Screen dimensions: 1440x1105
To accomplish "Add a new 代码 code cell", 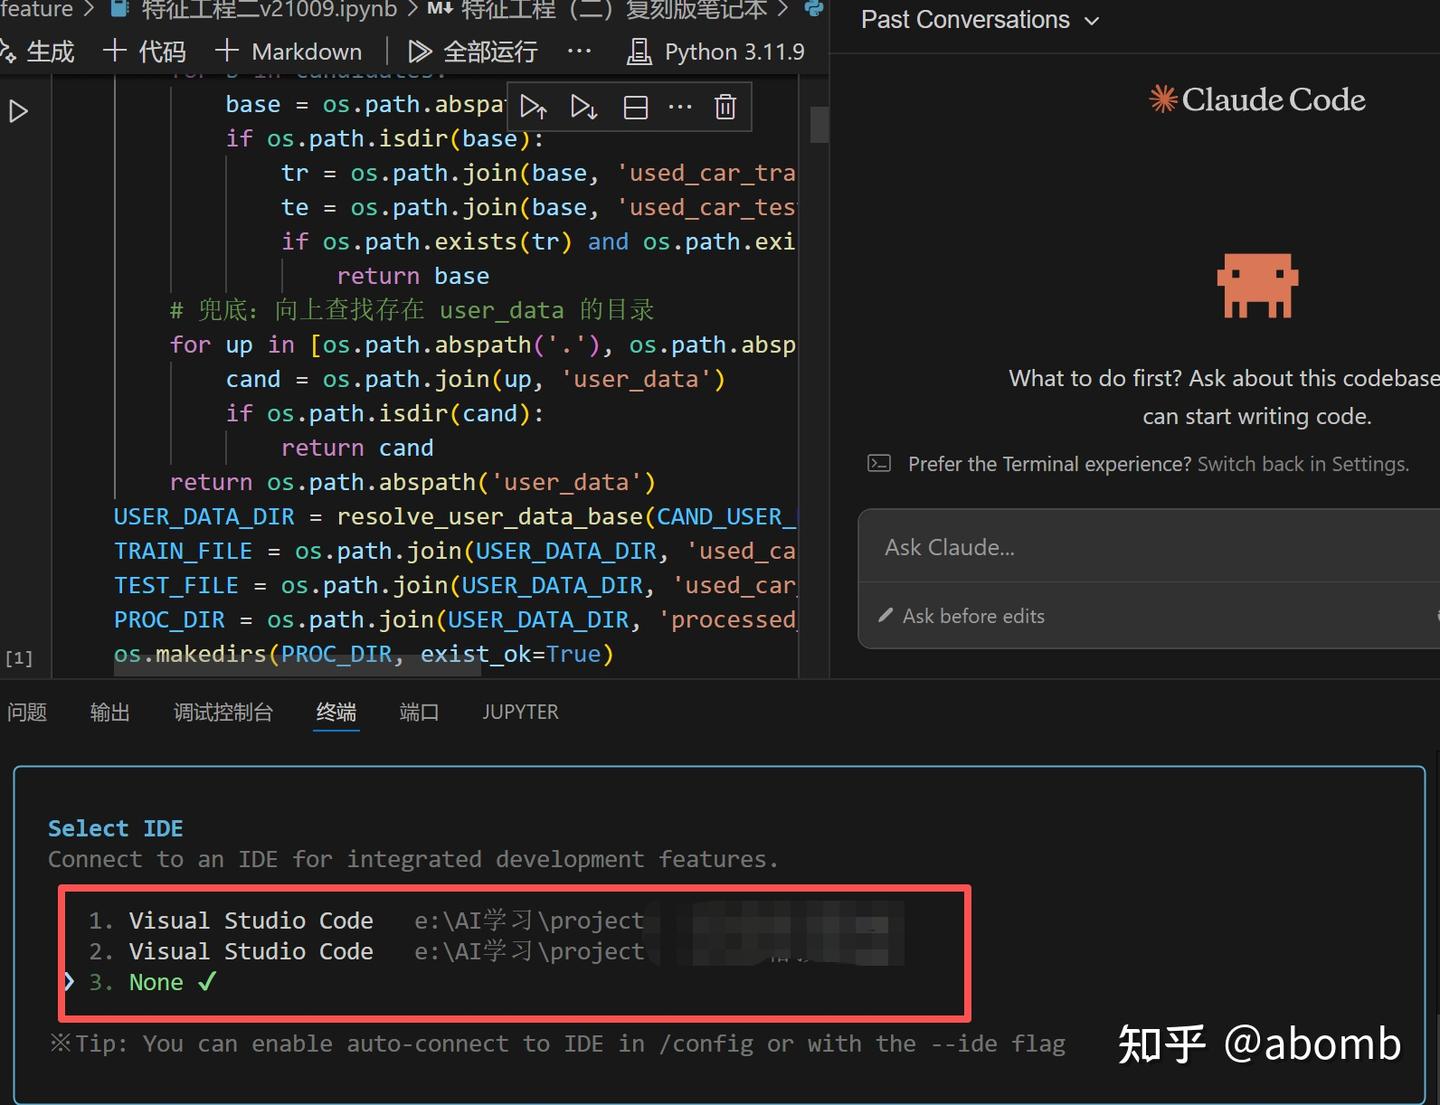I will (x=145, y=51).
